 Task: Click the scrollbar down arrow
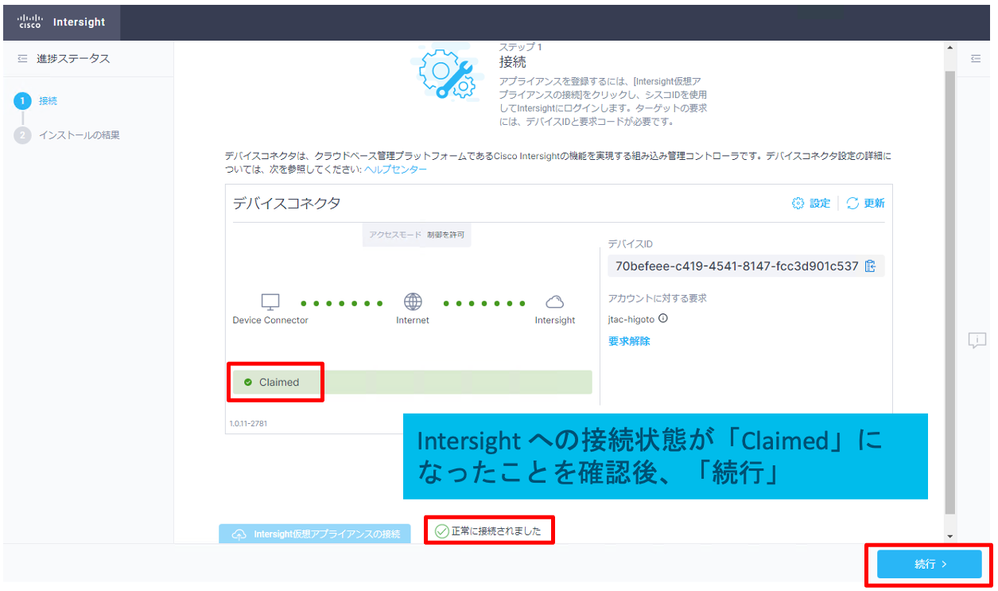click(x=950, y=536)
